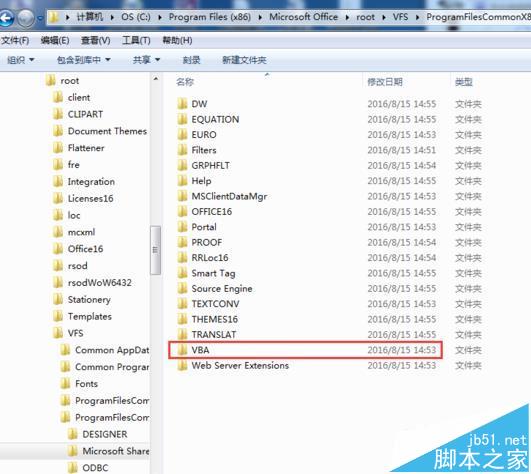531x474 pixels.
Task: Select Document Themes in the tree
Action: [x=107, y=131]
